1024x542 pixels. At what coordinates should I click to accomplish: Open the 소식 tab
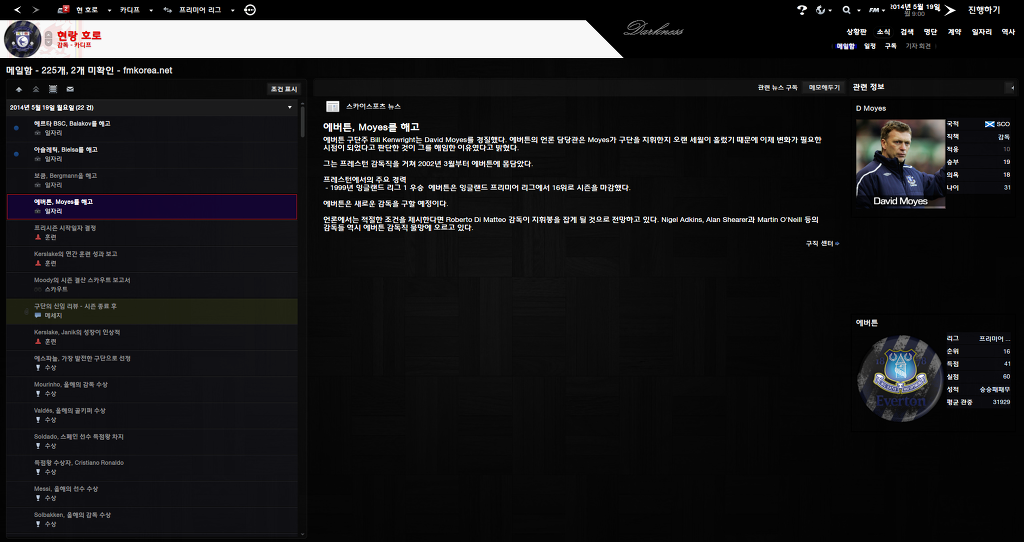[x=883, y=31]
